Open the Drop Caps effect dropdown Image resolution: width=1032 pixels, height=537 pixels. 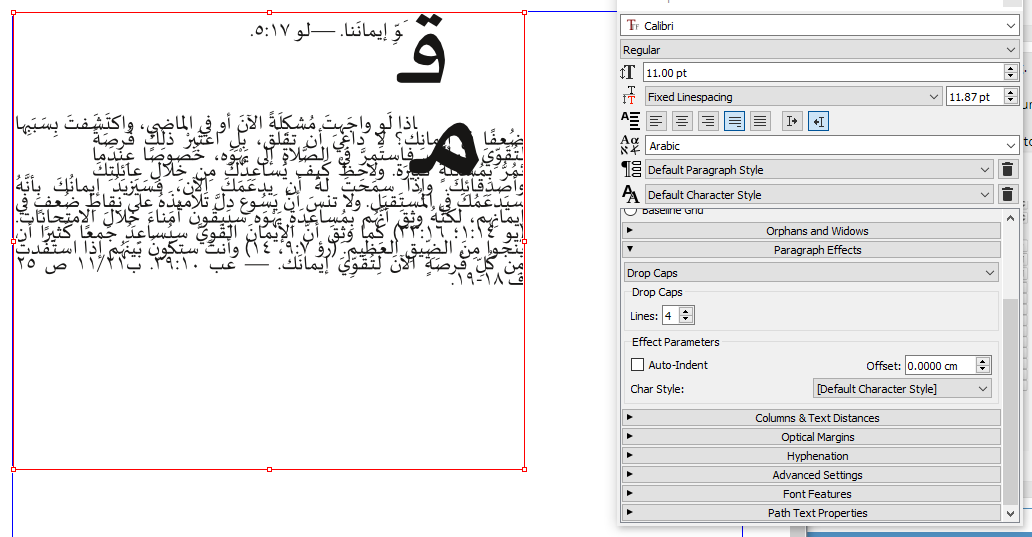(811, 273)
